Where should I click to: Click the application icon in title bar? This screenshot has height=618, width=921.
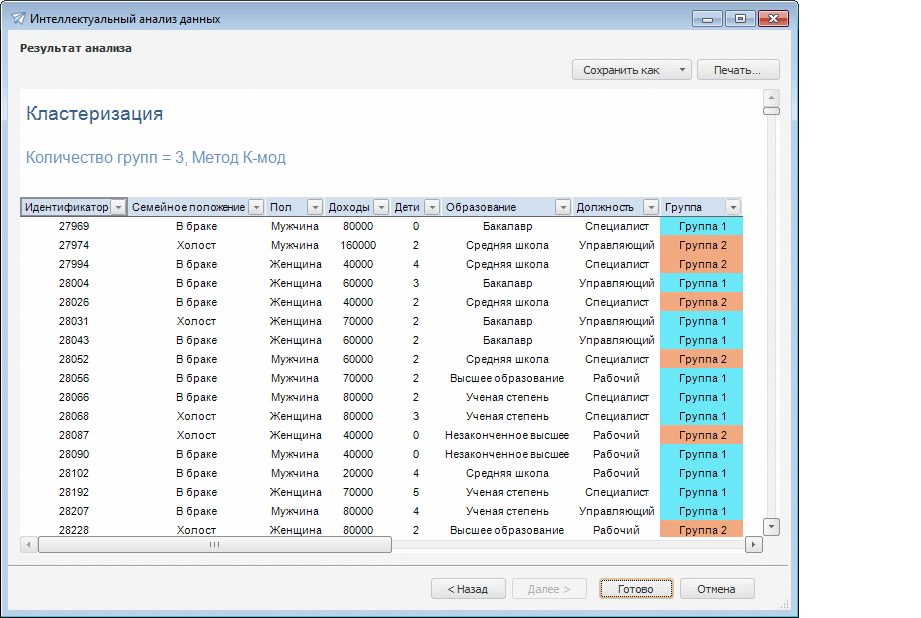tap(18, 19)
